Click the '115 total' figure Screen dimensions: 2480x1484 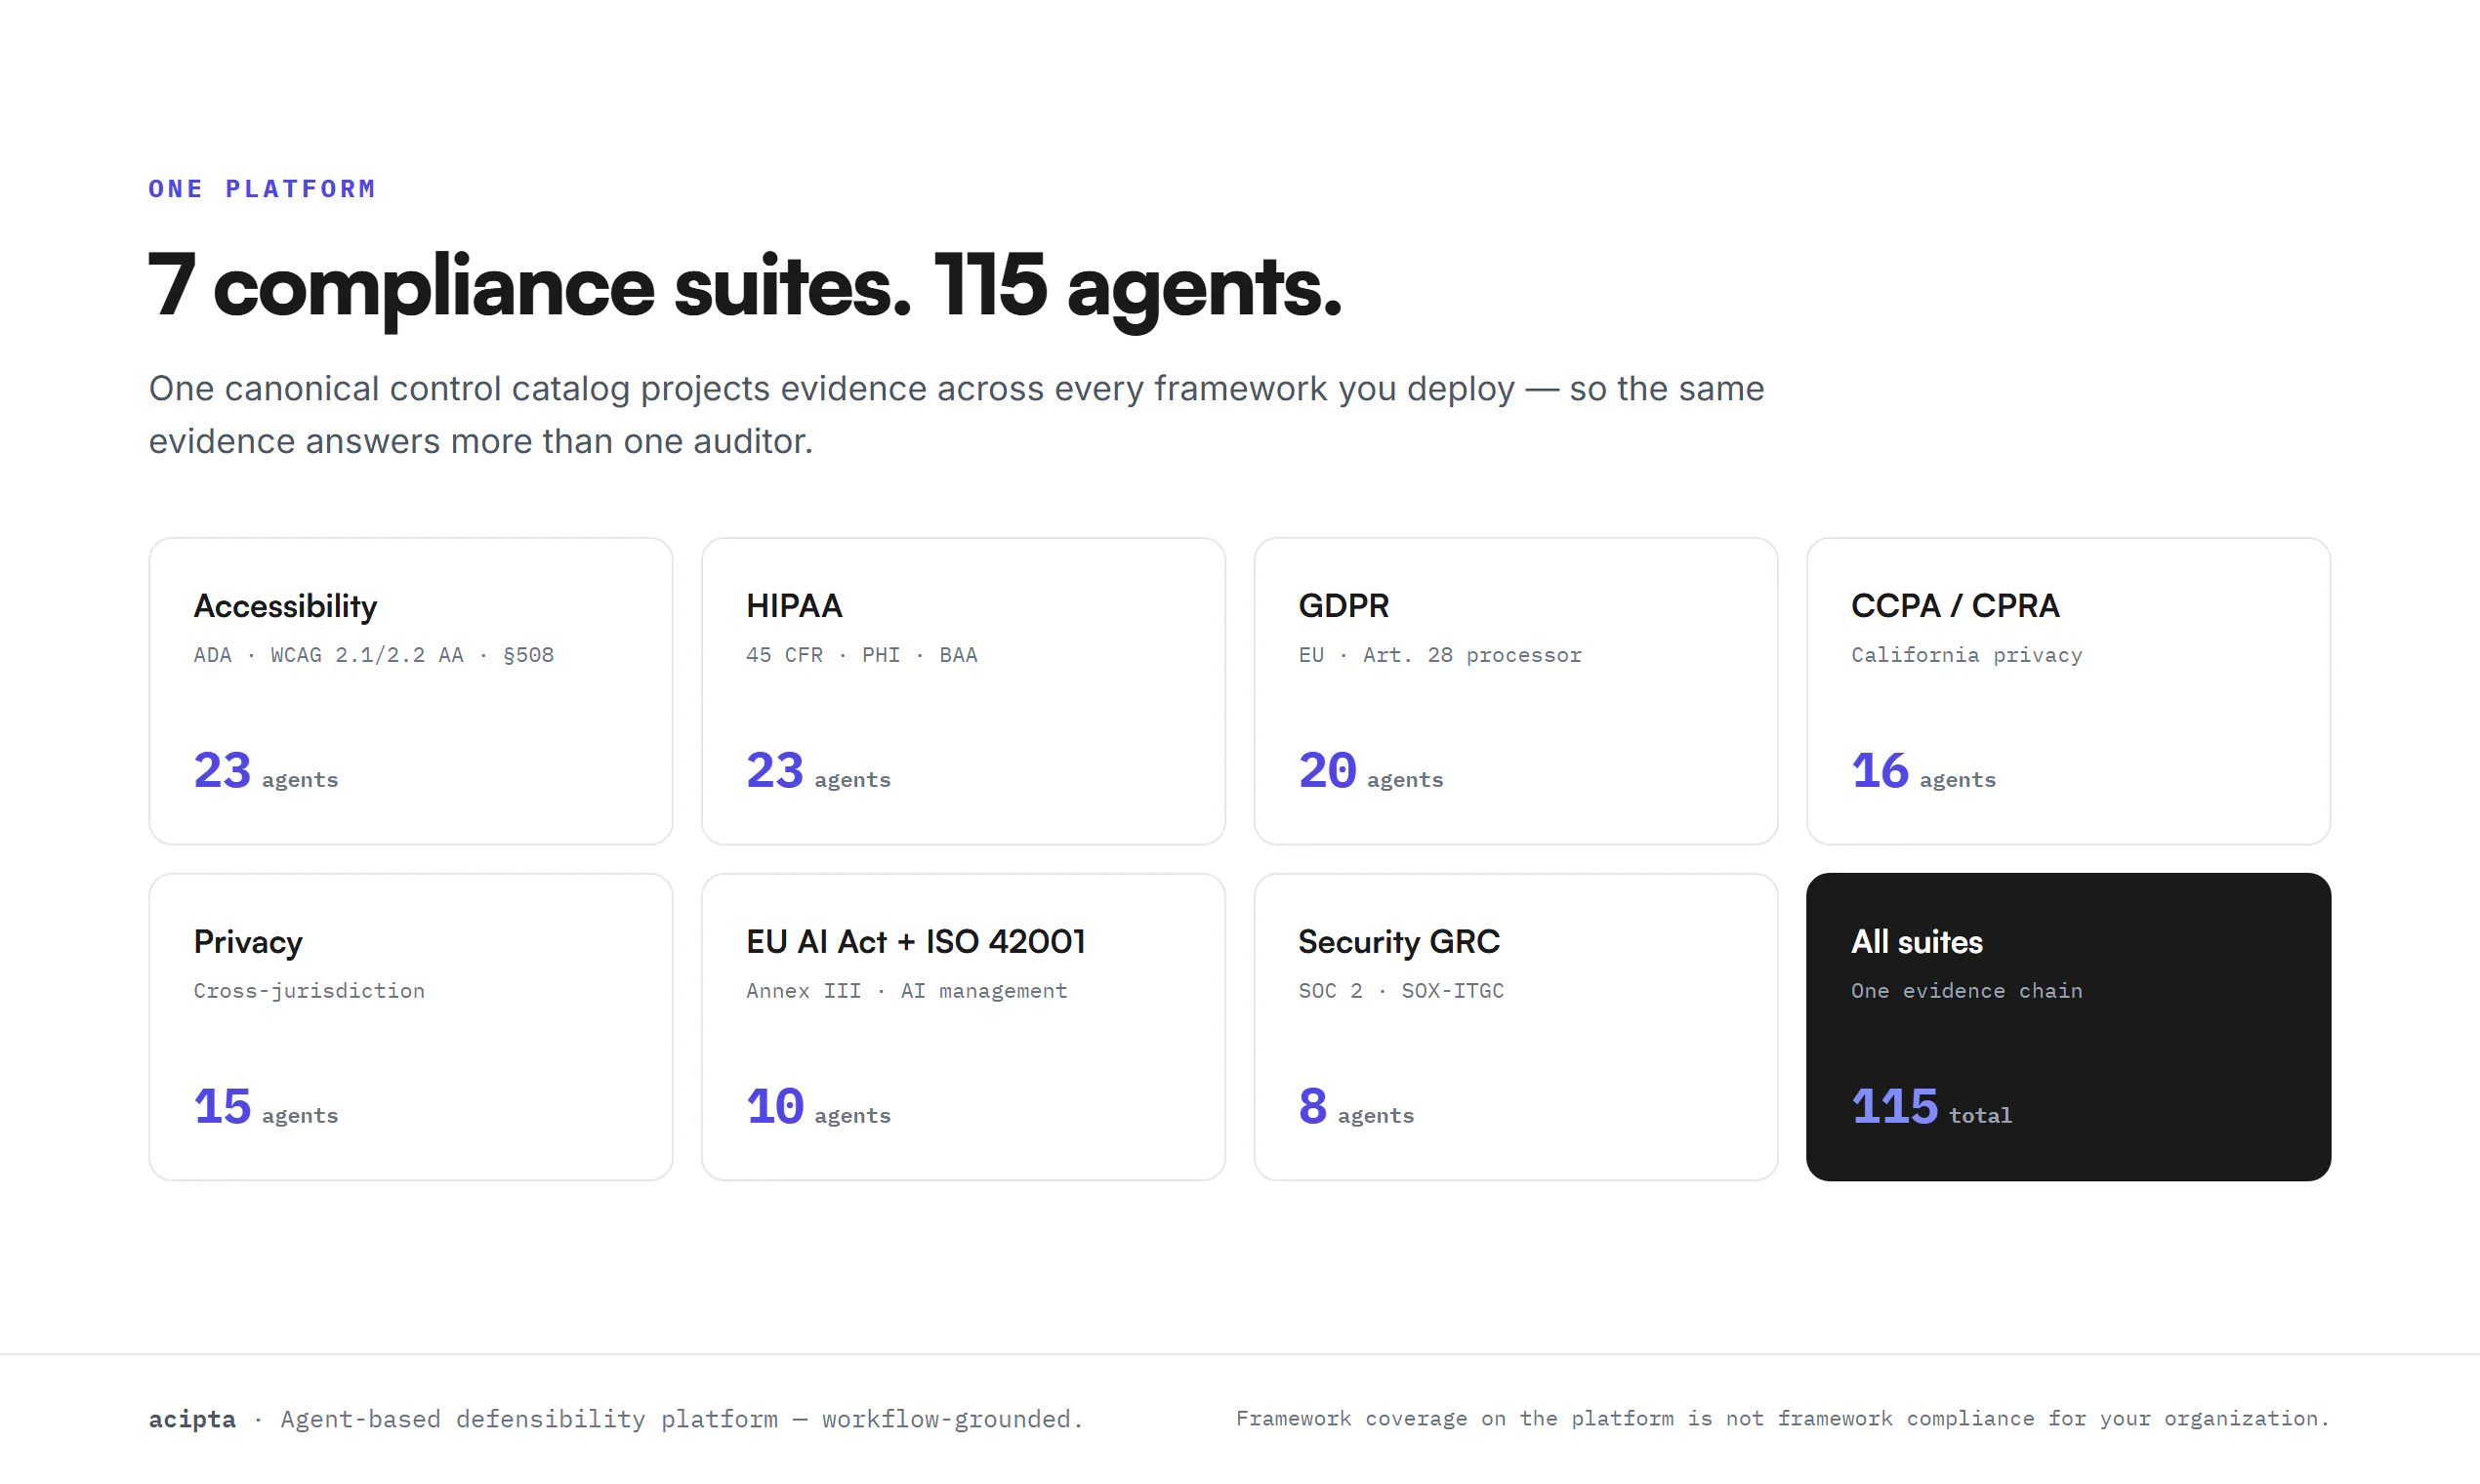(x=1931, y=1108)
